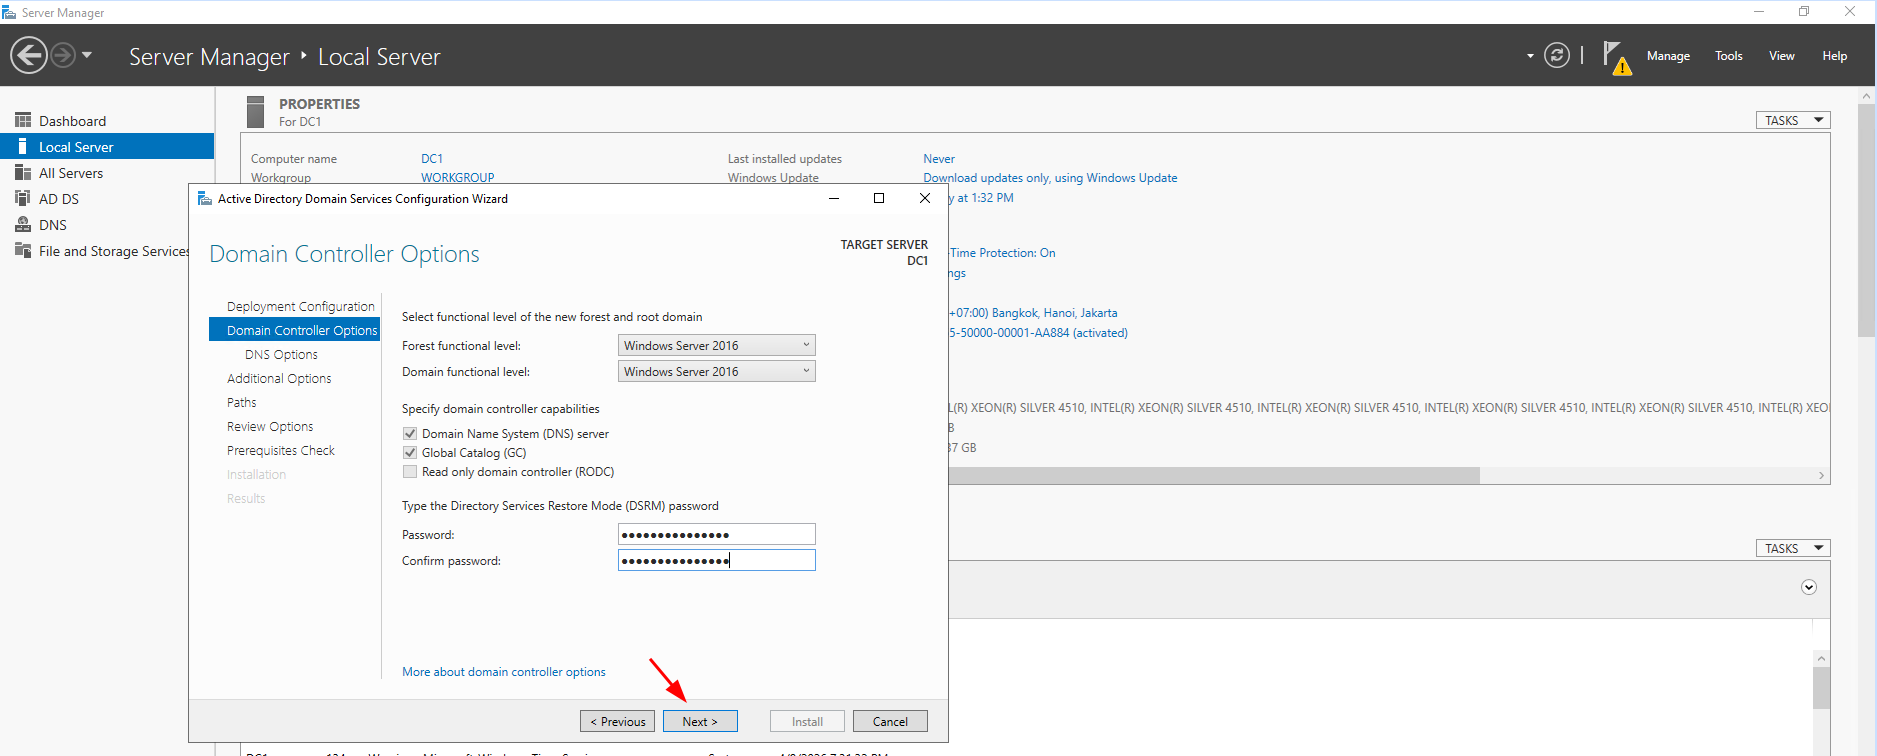Image resolution: width=1877 pixels, height=756 pixels.
Task: Open the Tools menu
Action: click(x=1728, y=56)
